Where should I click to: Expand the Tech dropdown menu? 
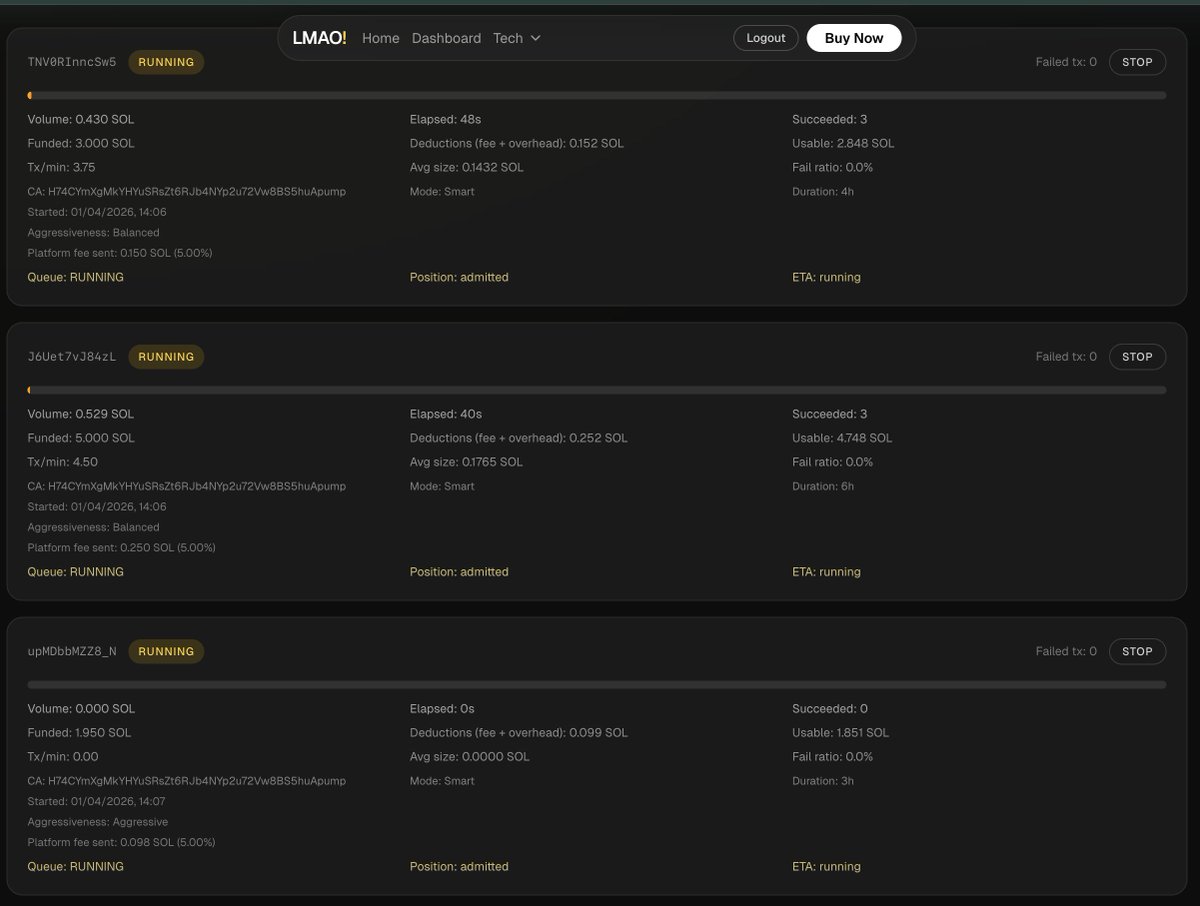(x=517, y=38)
